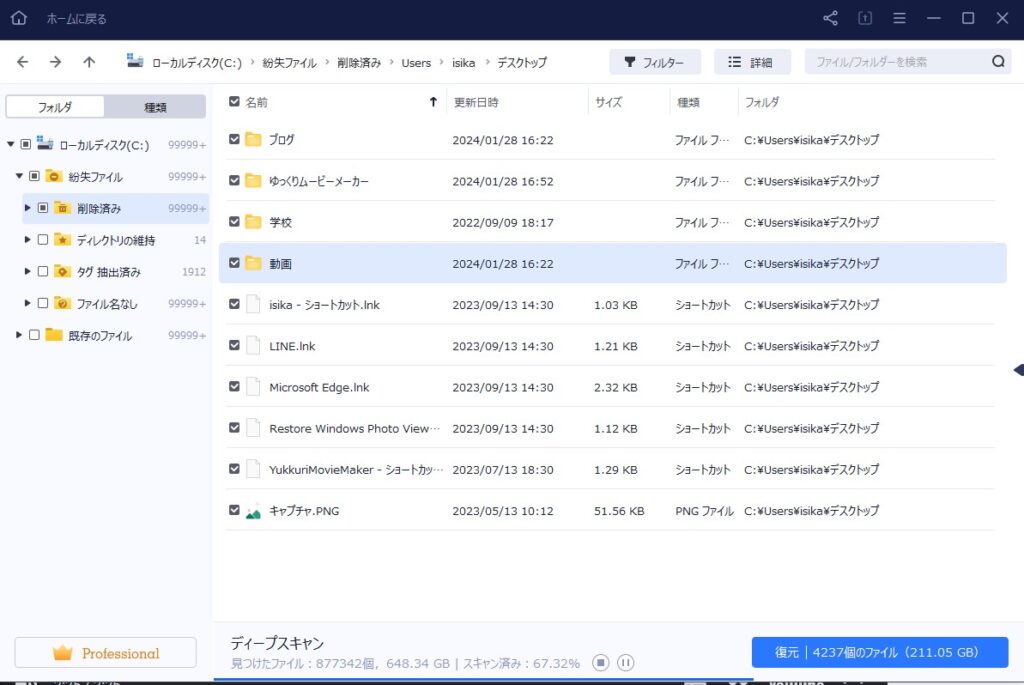This screenshot has height=685, width=1024.
Task: Click the 学校 folder icon
Action: 253,221
